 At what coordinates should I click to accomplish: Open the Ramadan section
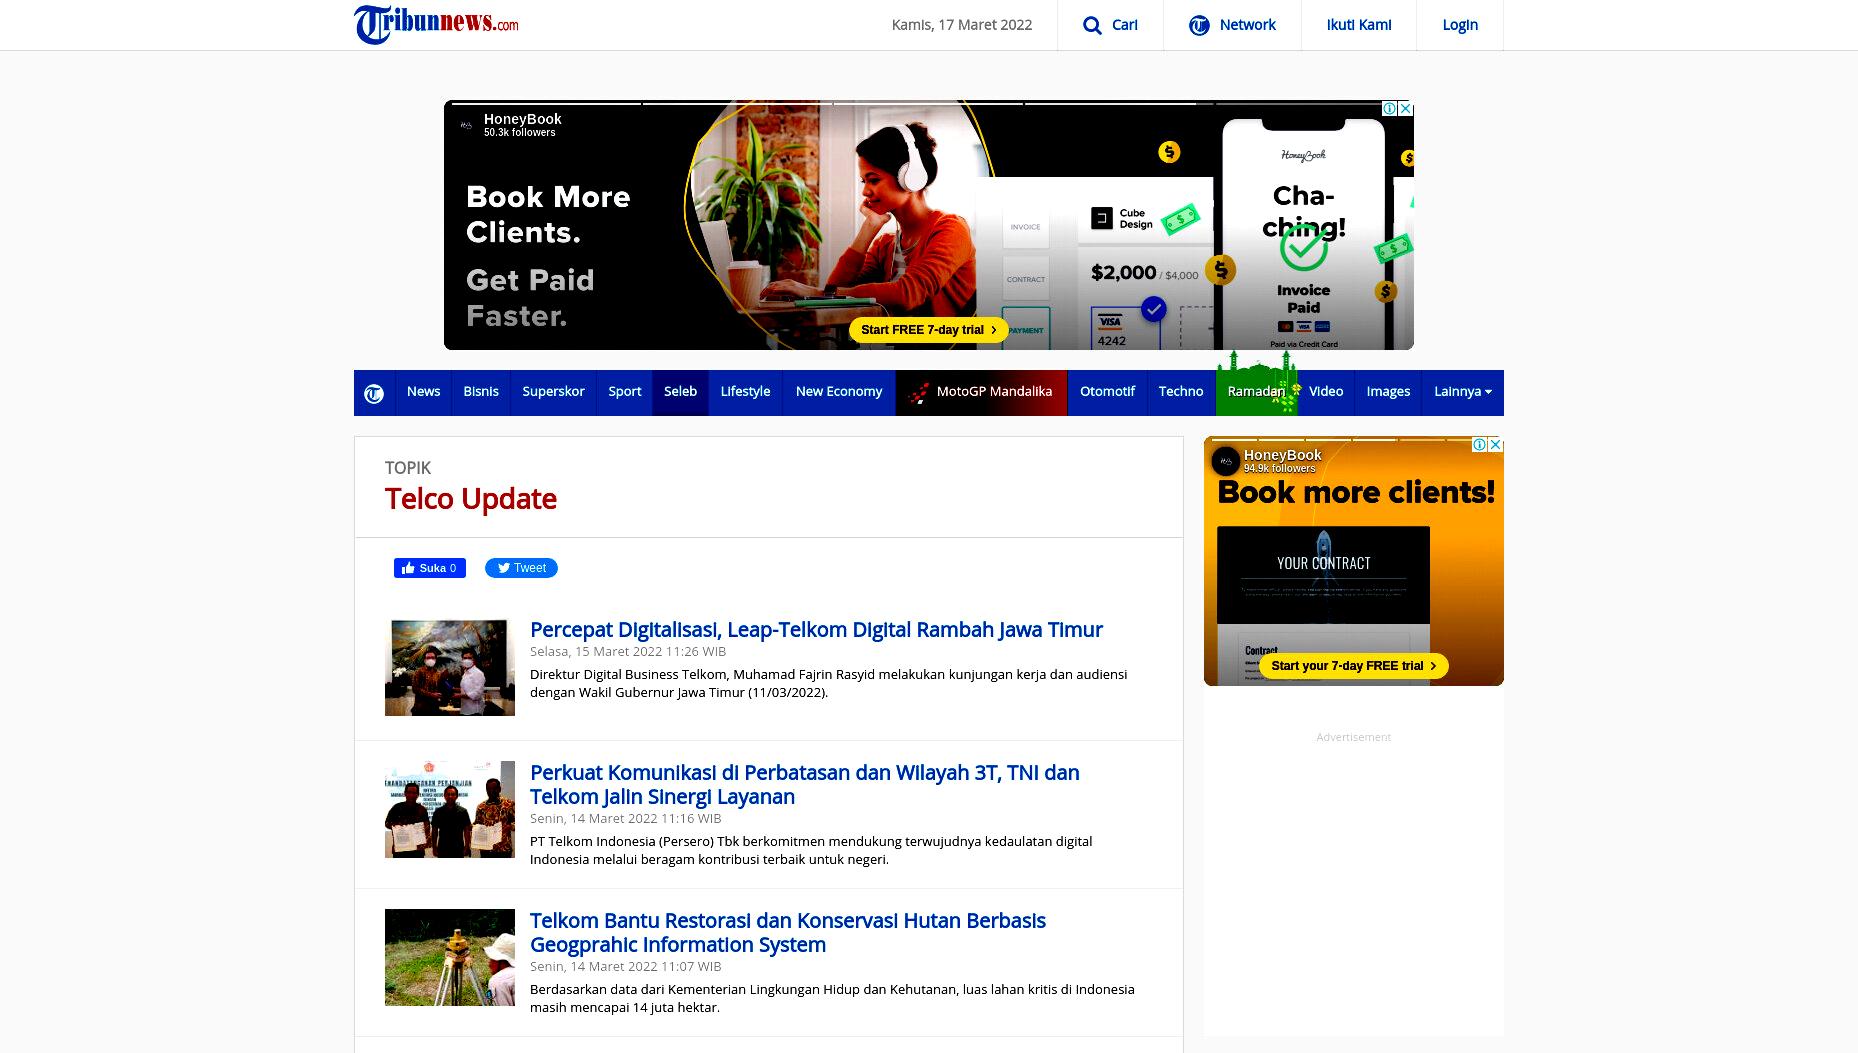point(1256,392)
